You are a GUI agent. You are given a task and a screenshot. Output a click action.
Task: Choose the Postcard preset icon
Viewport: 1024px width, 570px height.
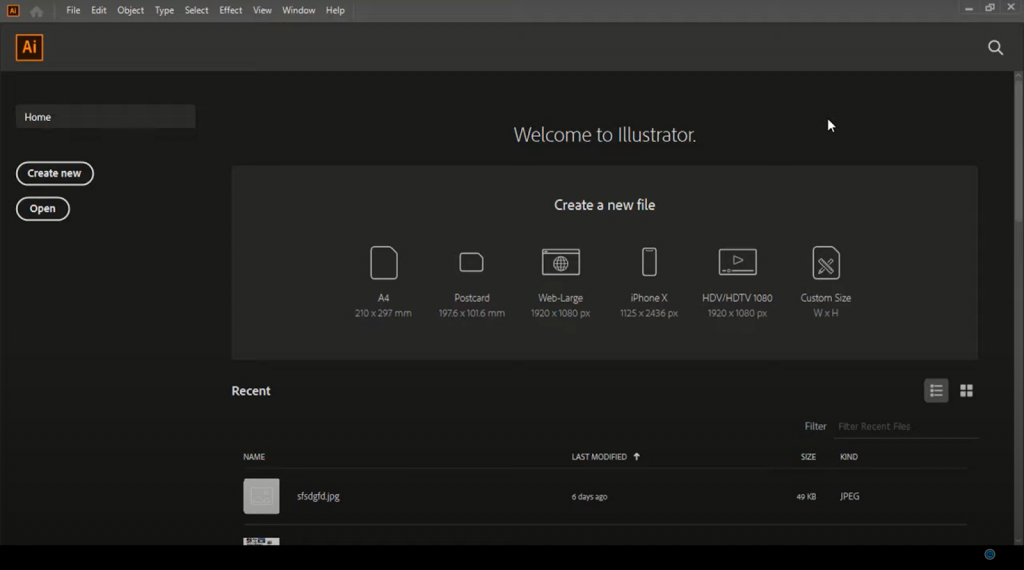pos(472,262)
